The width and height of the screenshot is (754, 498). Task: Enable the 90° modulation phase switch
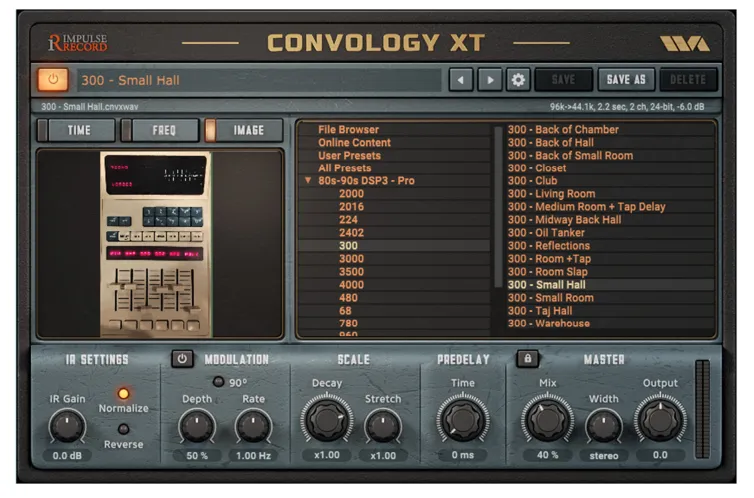218,382
